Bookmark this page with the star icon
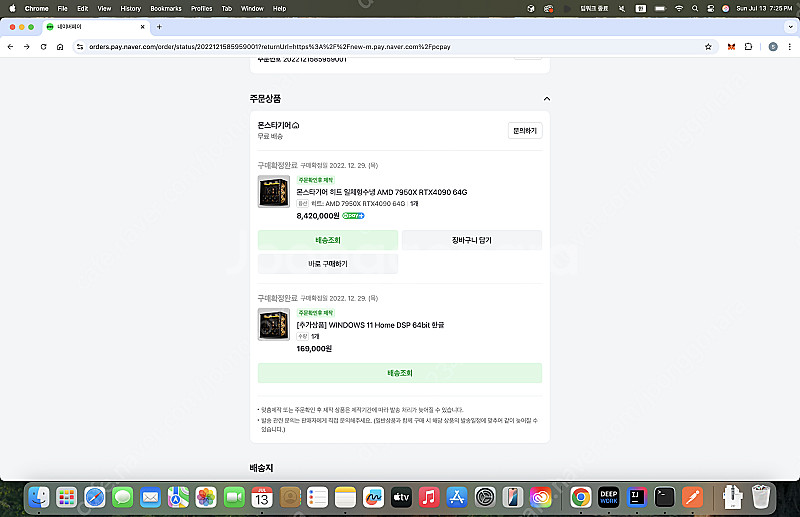This screenshot has height=517, width=800. coord(708,46)
